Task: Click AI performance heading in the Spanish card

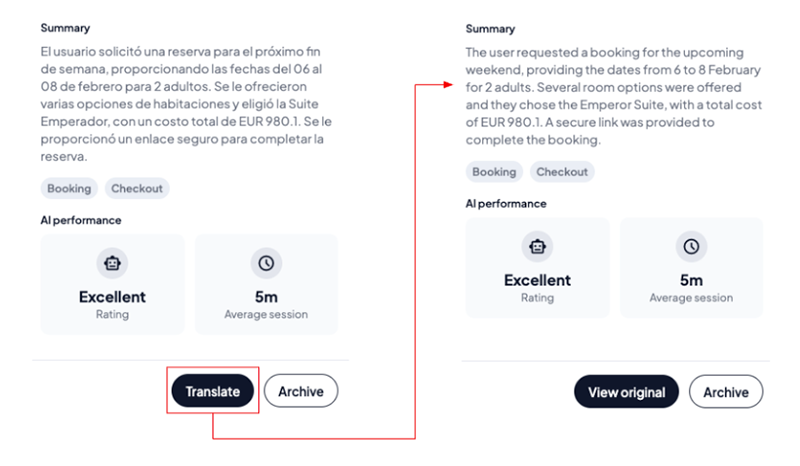Action: coord(81,220)
